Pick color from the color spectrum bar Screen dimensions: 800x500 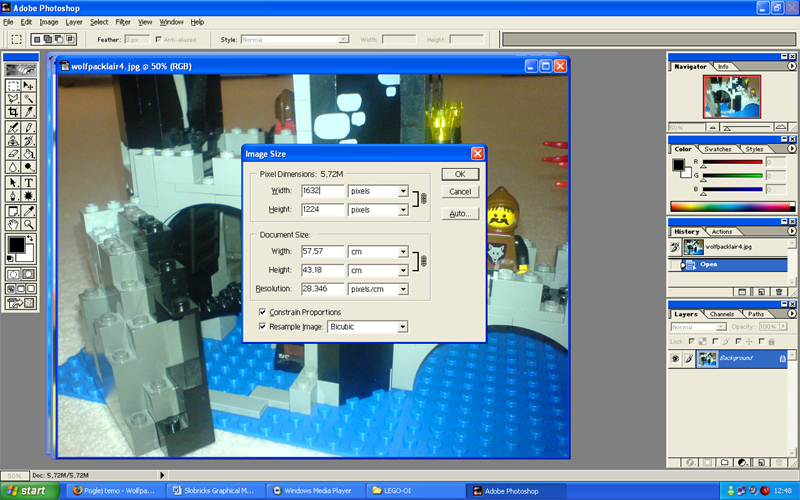pos(732,207)
